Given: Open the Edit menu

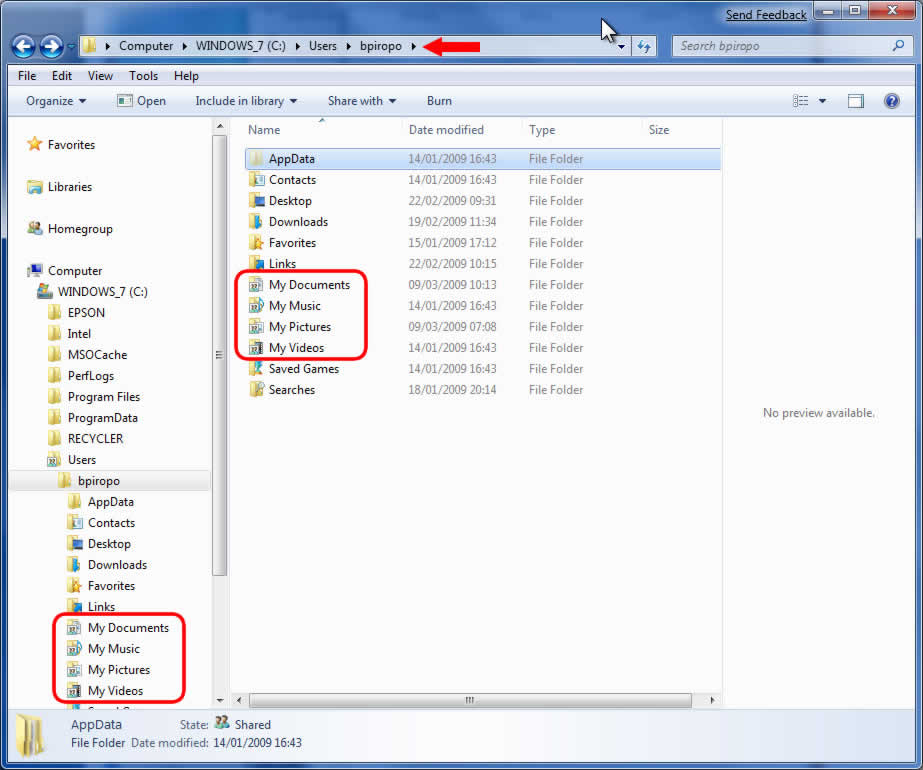Looking at the screenshot, I should pyautogui.click(x=62, y=76).
